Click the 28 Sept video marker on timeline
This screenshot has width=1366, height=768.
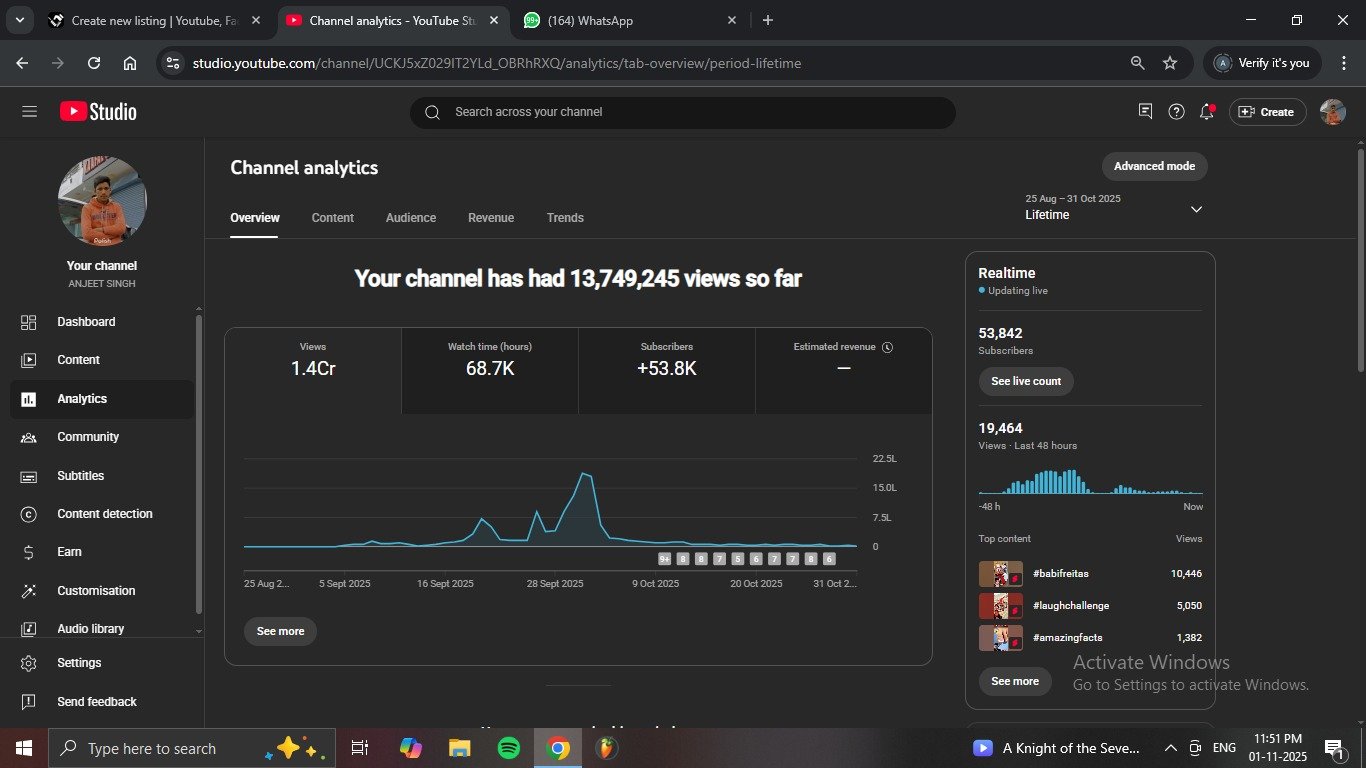[x=665, y=559]
